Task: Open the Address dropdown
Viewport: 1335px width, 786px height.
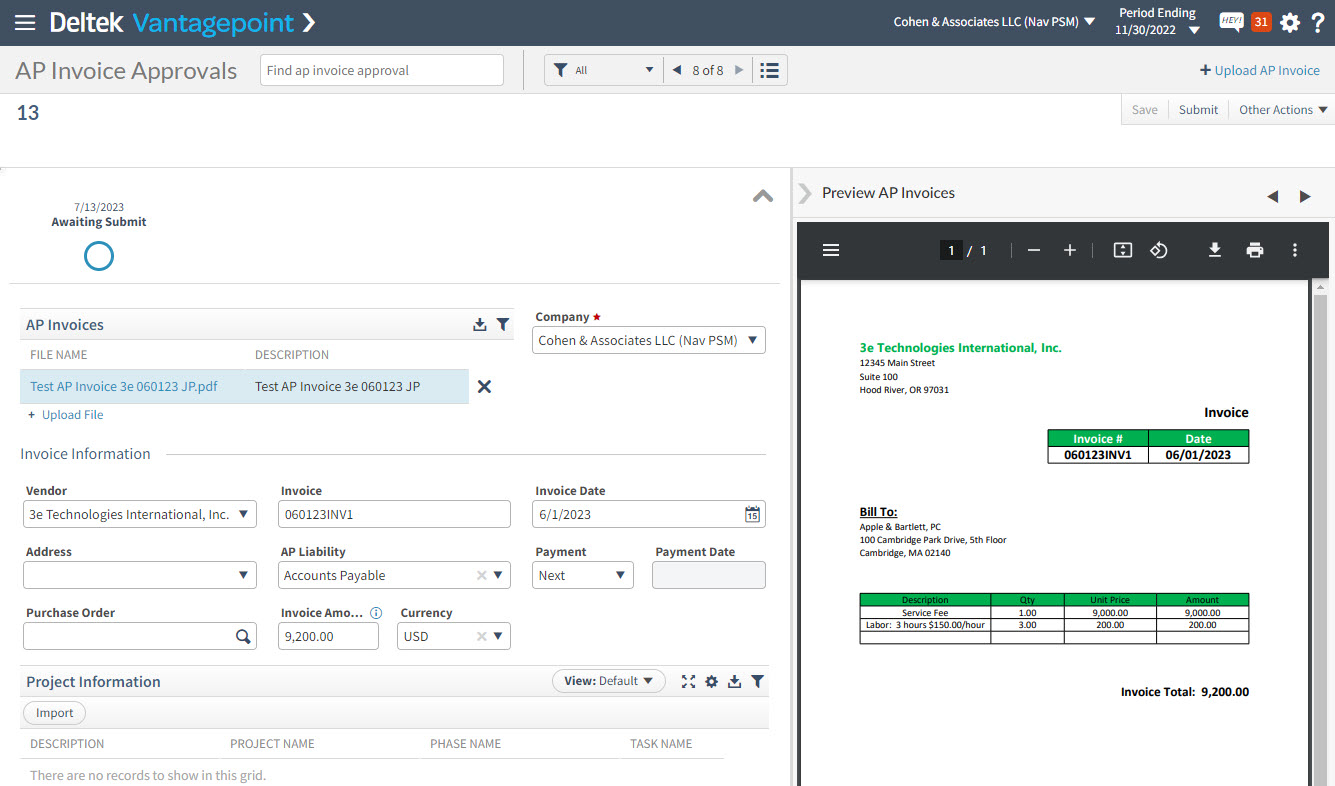Action: (x=244, y=575)
